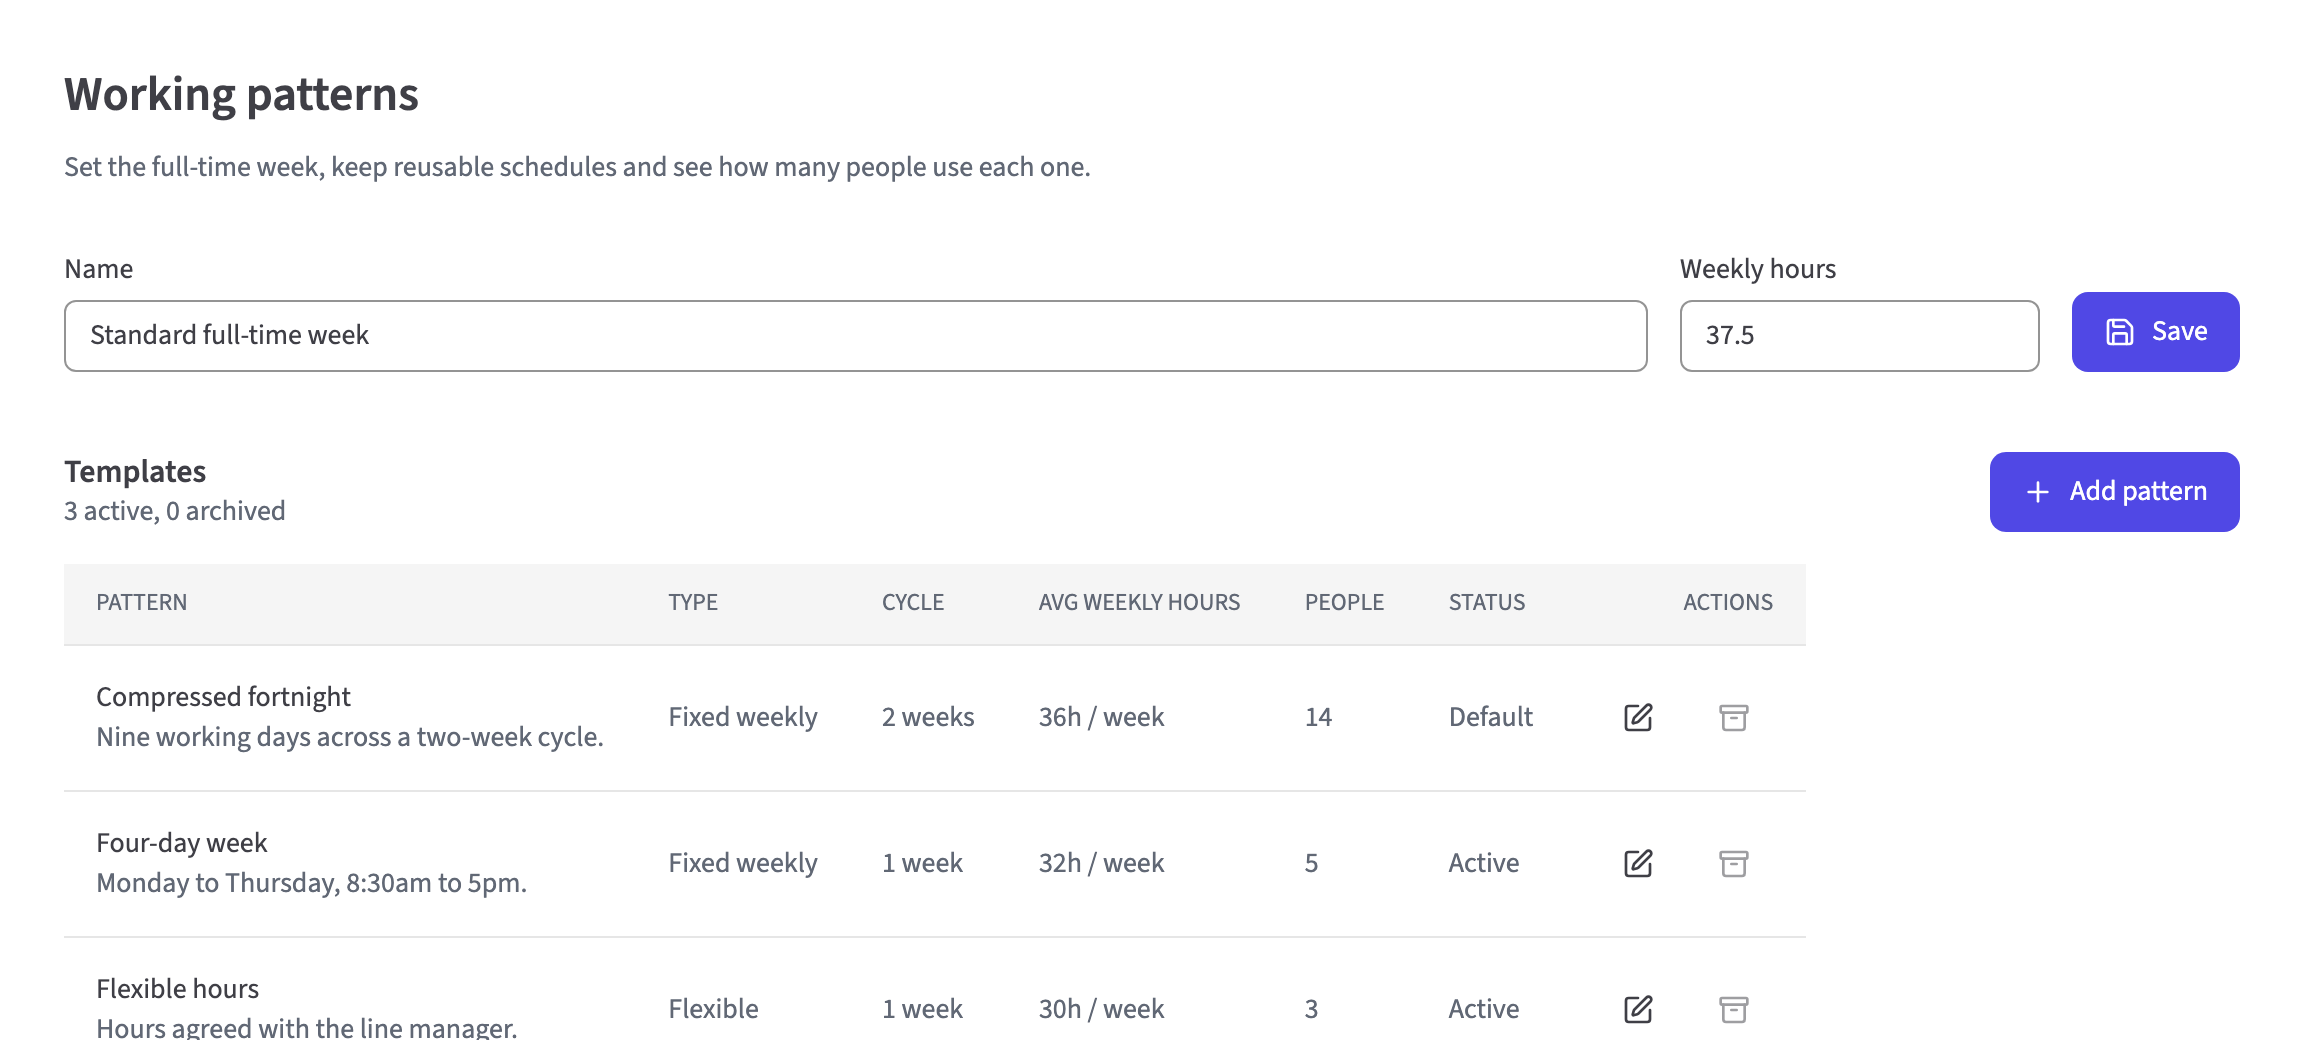Click the AVG WEEKLY HOURS column header
2304x1040 pixels.
(1139, 602)
